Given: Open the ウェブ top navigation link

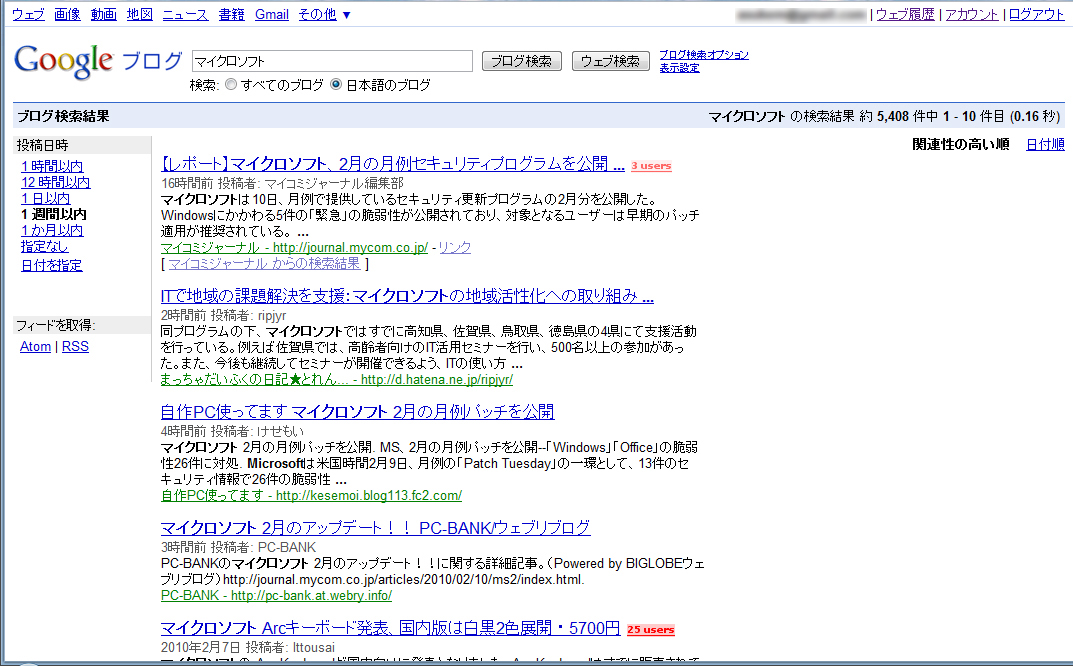Looking at the screenshot, I should (29, 14).
